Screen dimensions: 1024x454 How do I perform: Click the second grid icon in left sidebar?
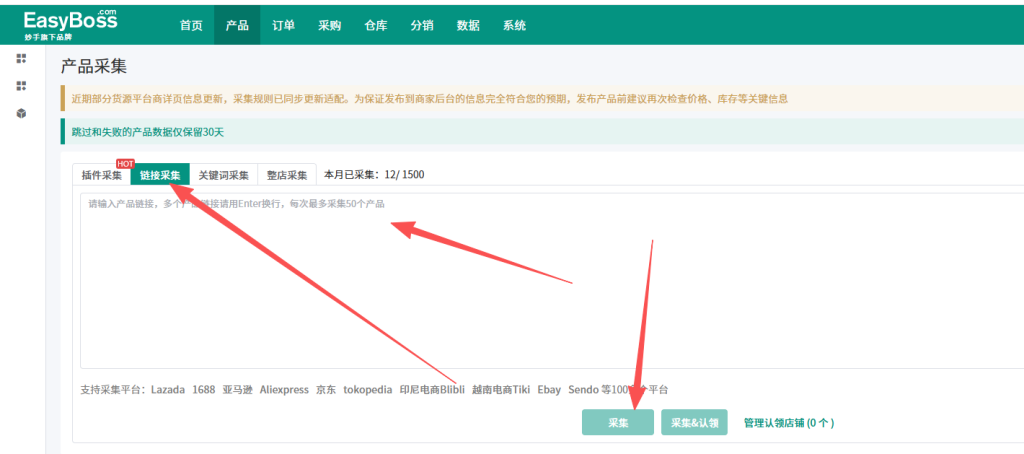tap(21, 86)
